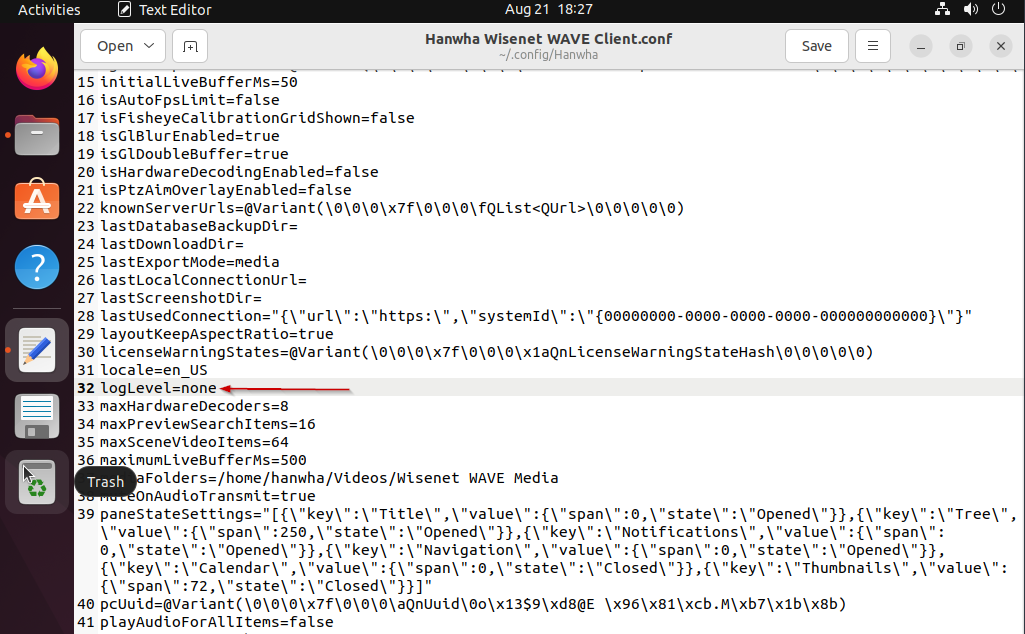Viewport: 1025px width, 634px height.
Task: Close the Text Editor window
Action: click(1000, 46)
